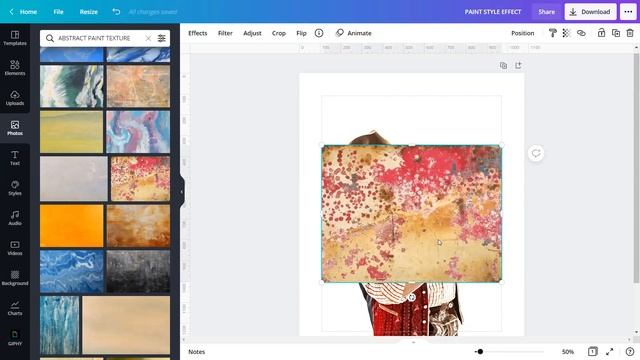This screenshot has width=640, height=360.
Task: Click the Download button
Action: click(590, 12)
